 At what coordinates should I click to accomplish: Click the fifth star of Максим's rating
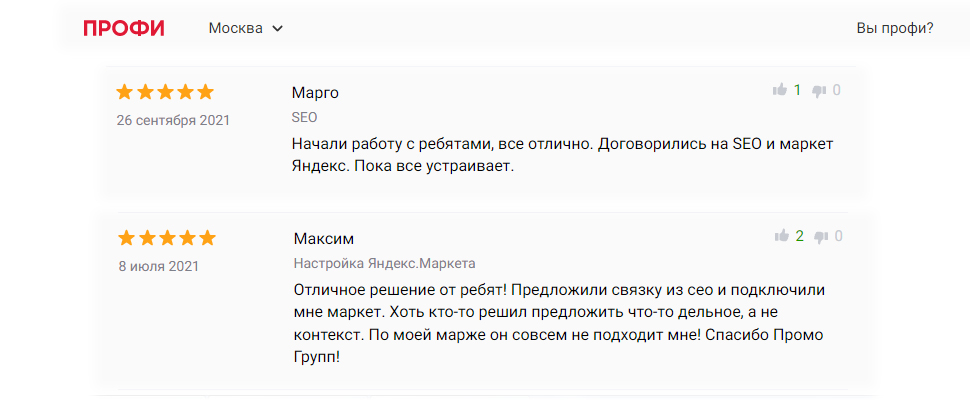click(207, 238)
